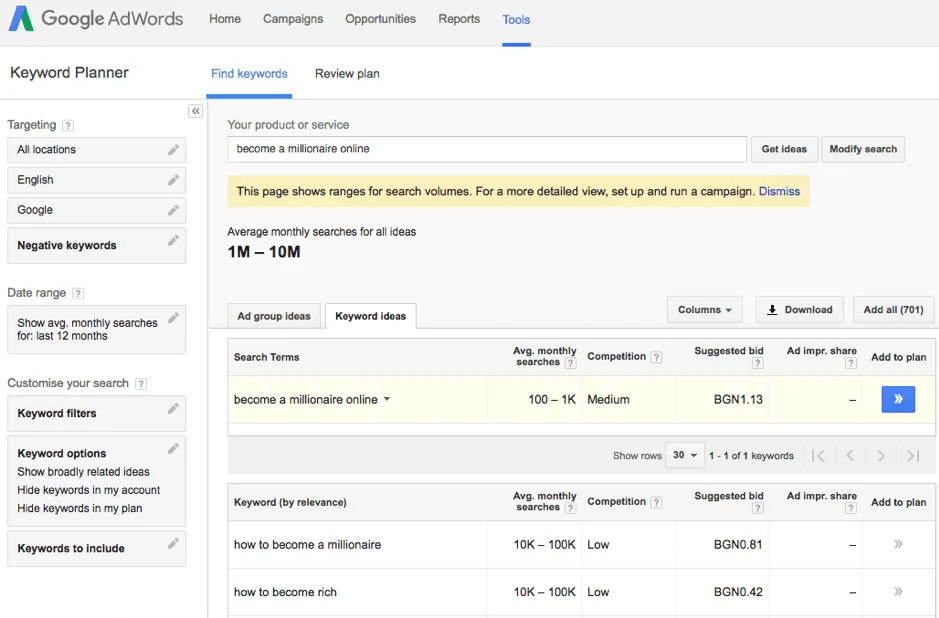Open the Ad group ideas tab
Image resolution: width=939 pixels, height=618 pixels.
pyautogui.click(x=274, y=316)
